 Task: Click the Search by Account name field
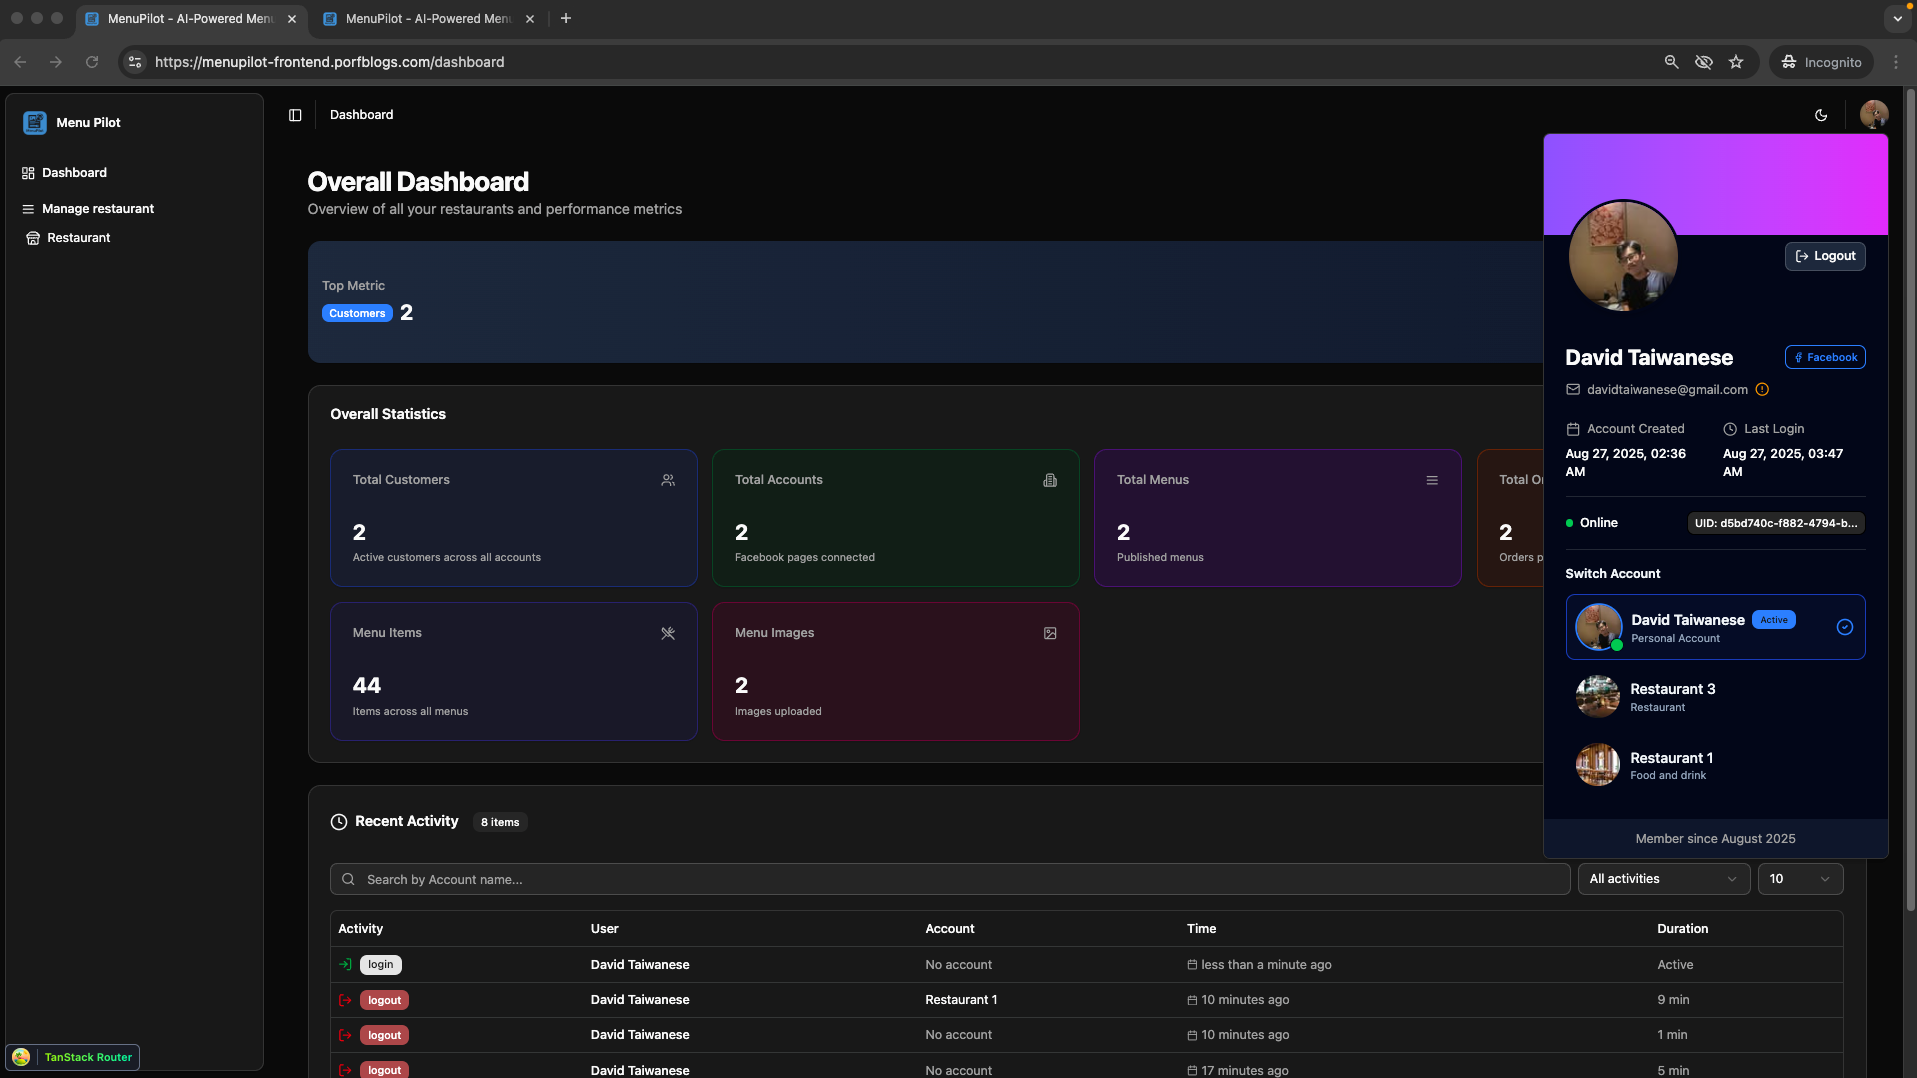949,879
